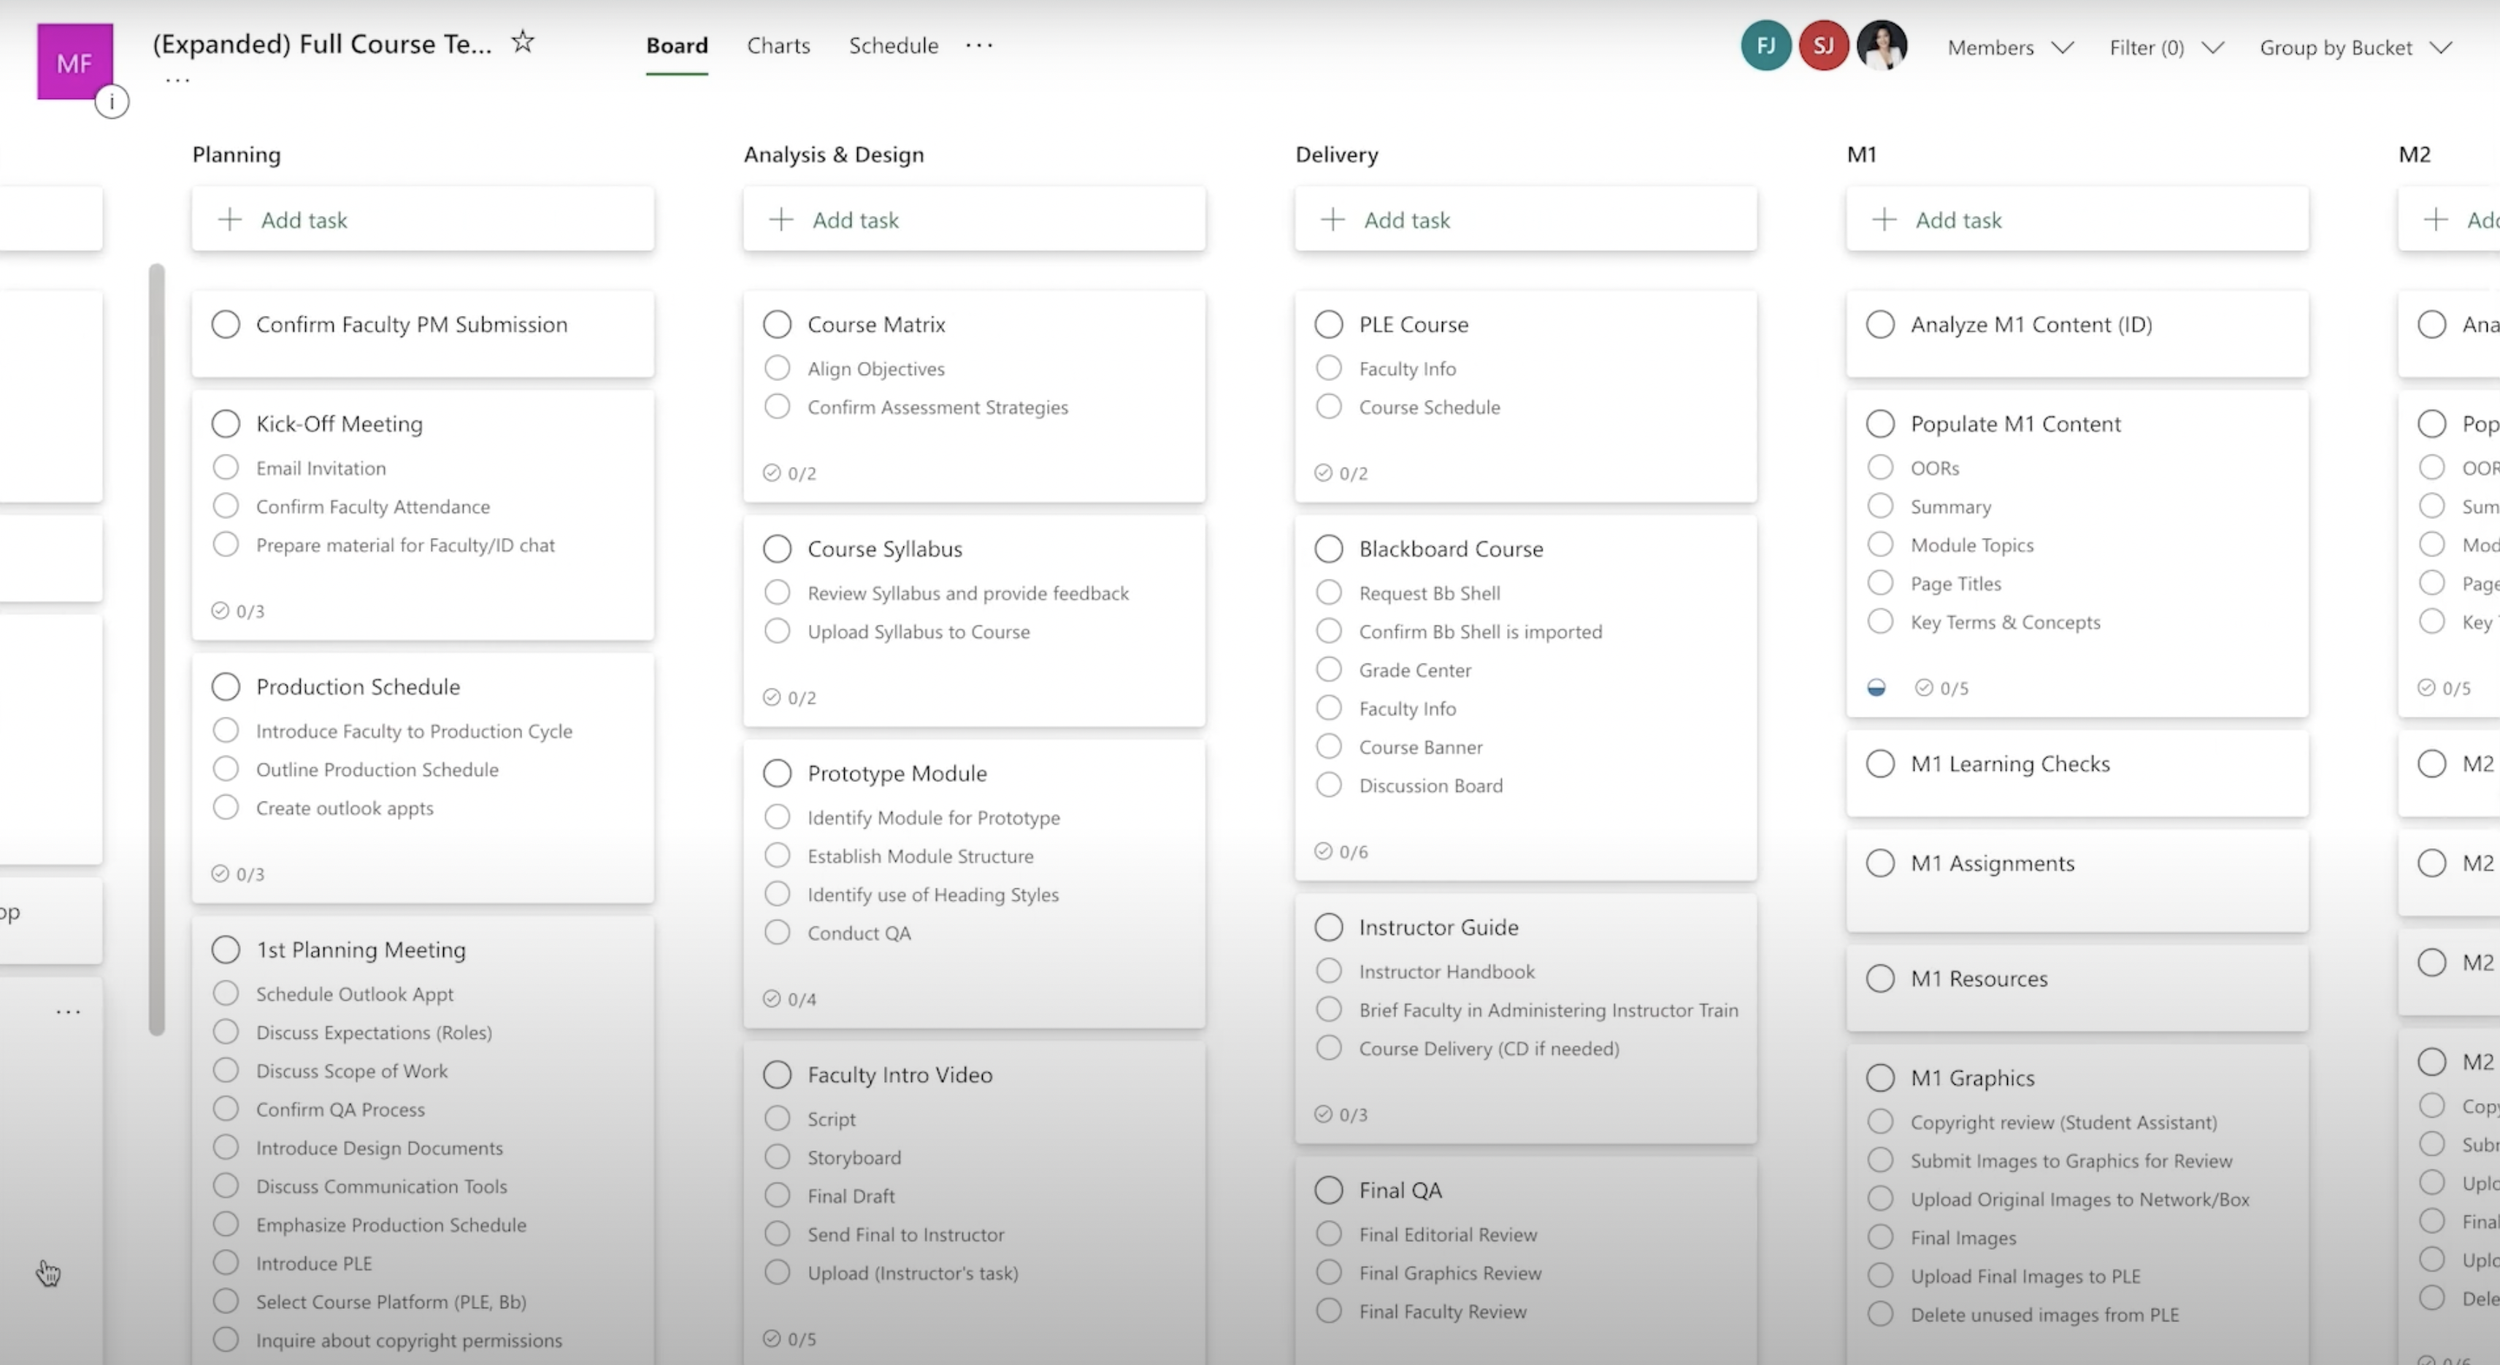Switch to the Board tab
This screenshot has width=2500, height=1365.
(x=677, y=45)
